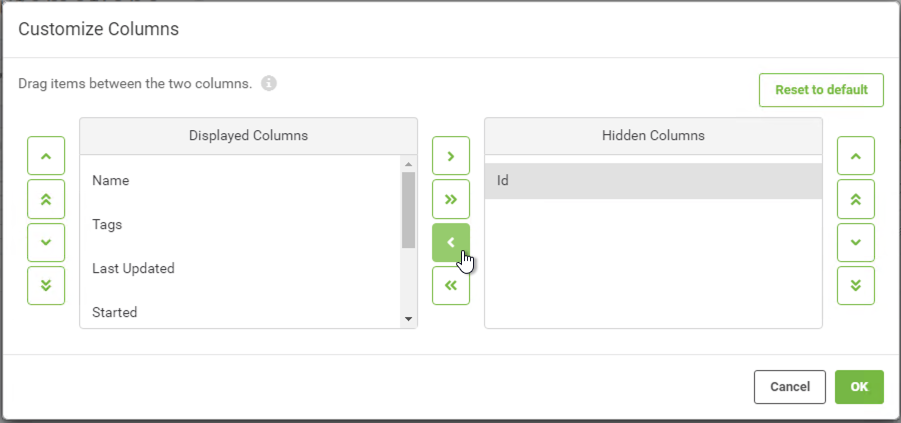Move selected displayed column to bottom

(46, 286)
